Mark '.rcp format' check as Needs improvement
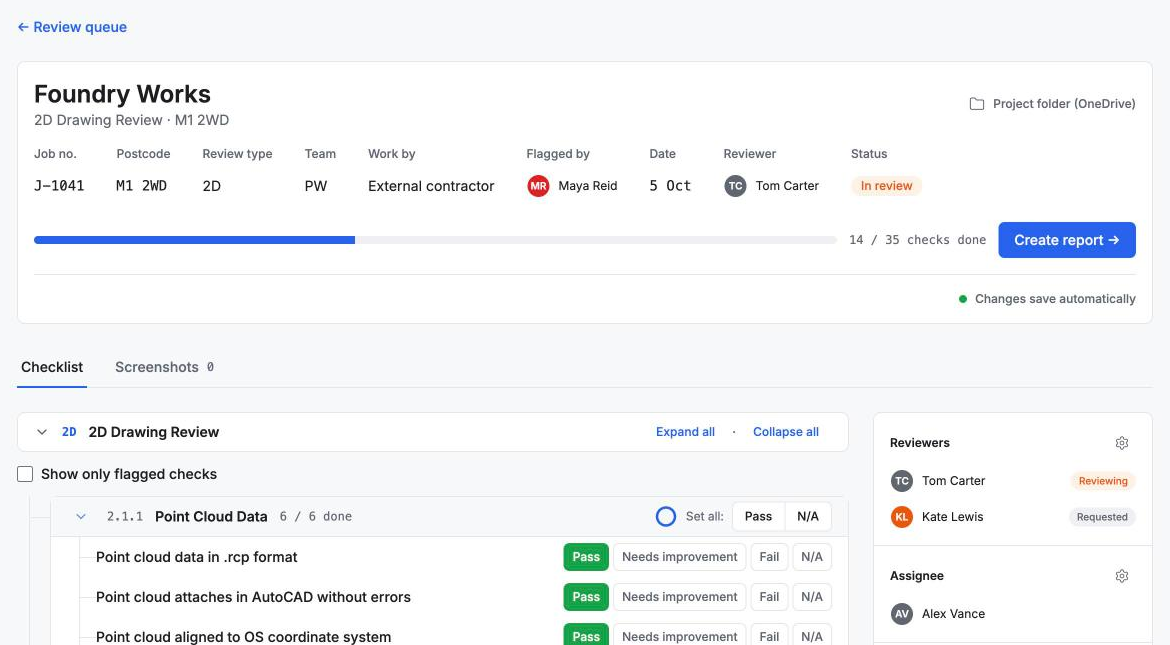1170x645 pixels. pyautogui.click(x=679, y=557)
